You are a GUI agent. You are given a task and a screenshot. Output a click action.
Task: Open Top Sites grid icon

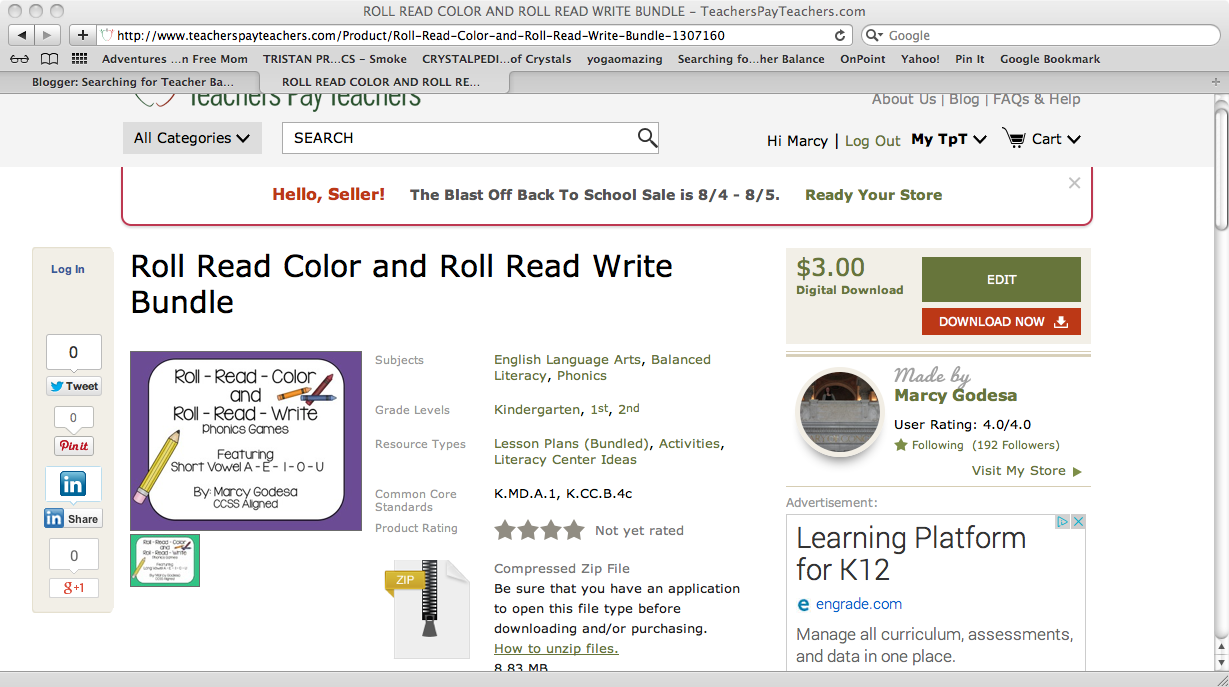click(79, 59)
